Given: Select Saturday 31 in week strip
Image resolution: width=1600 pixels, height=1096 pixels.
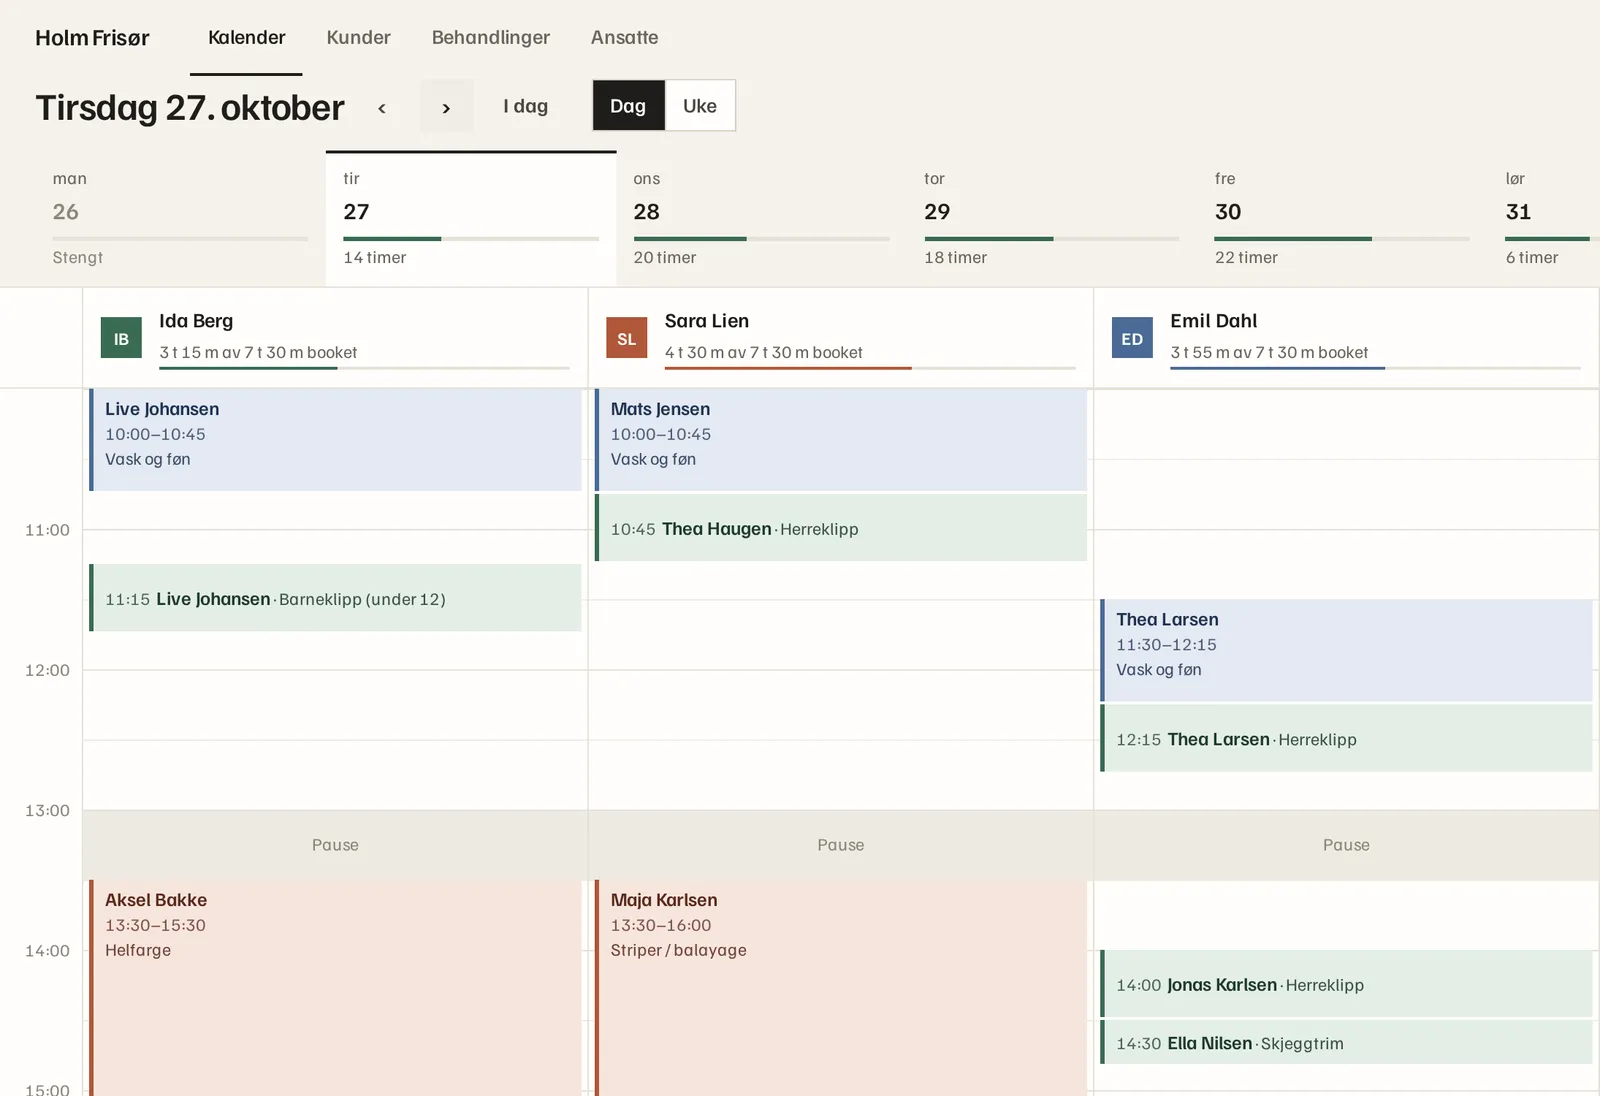Looking at the screenshot, I should tap(1544, 218).
